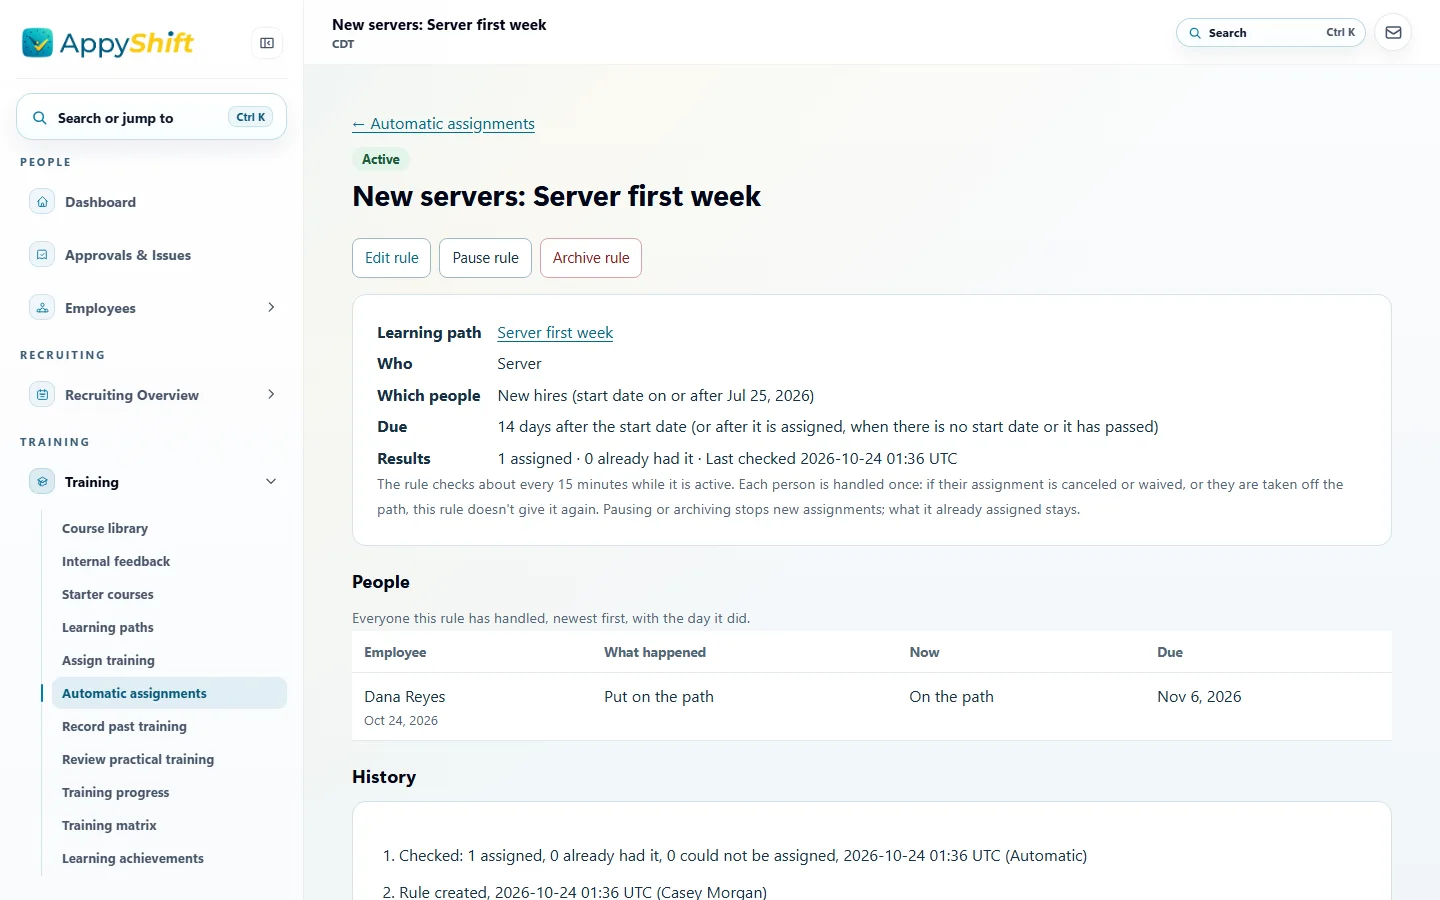
Task: Focus the Search or jump to field
Action: pos(151,117)
